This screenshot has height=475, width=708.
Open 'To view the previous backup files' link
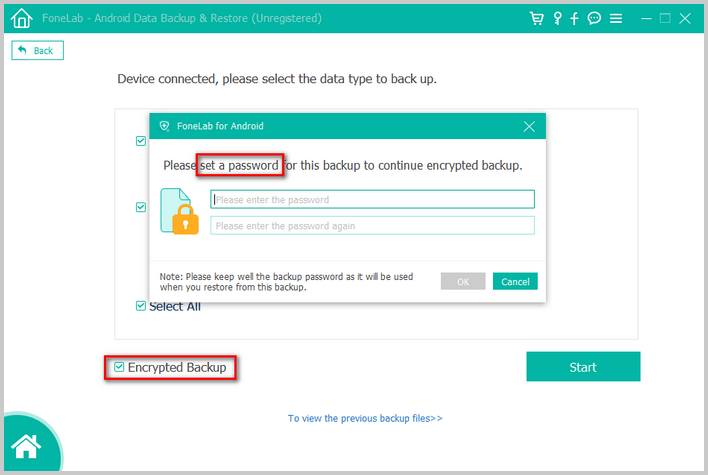coord(365,419)
